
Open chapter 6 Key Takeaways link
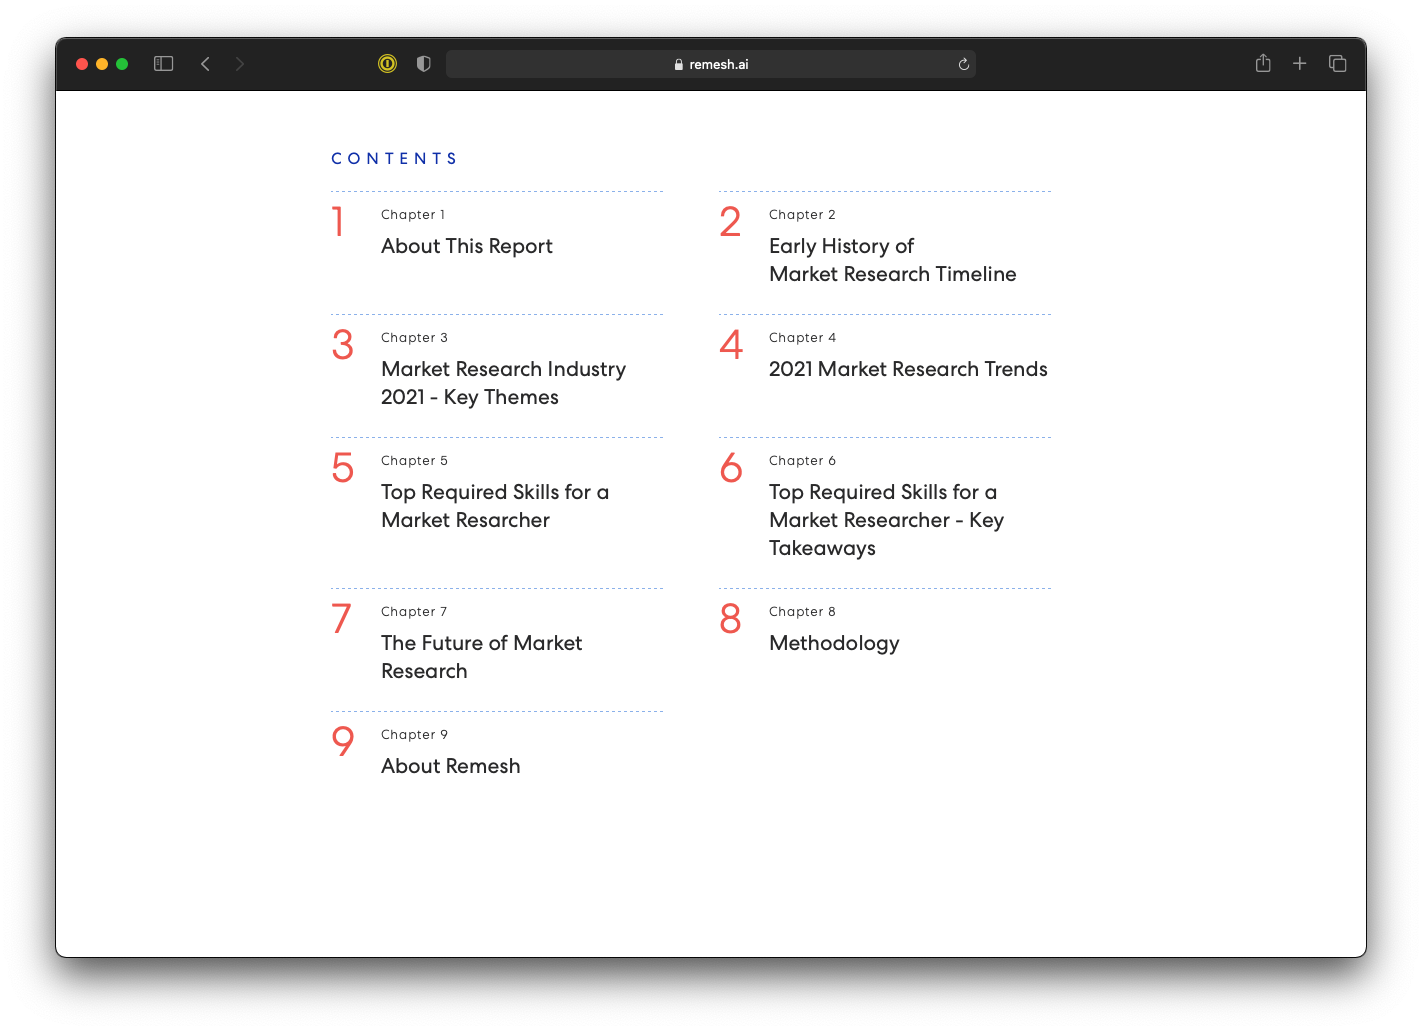[886, 520]
